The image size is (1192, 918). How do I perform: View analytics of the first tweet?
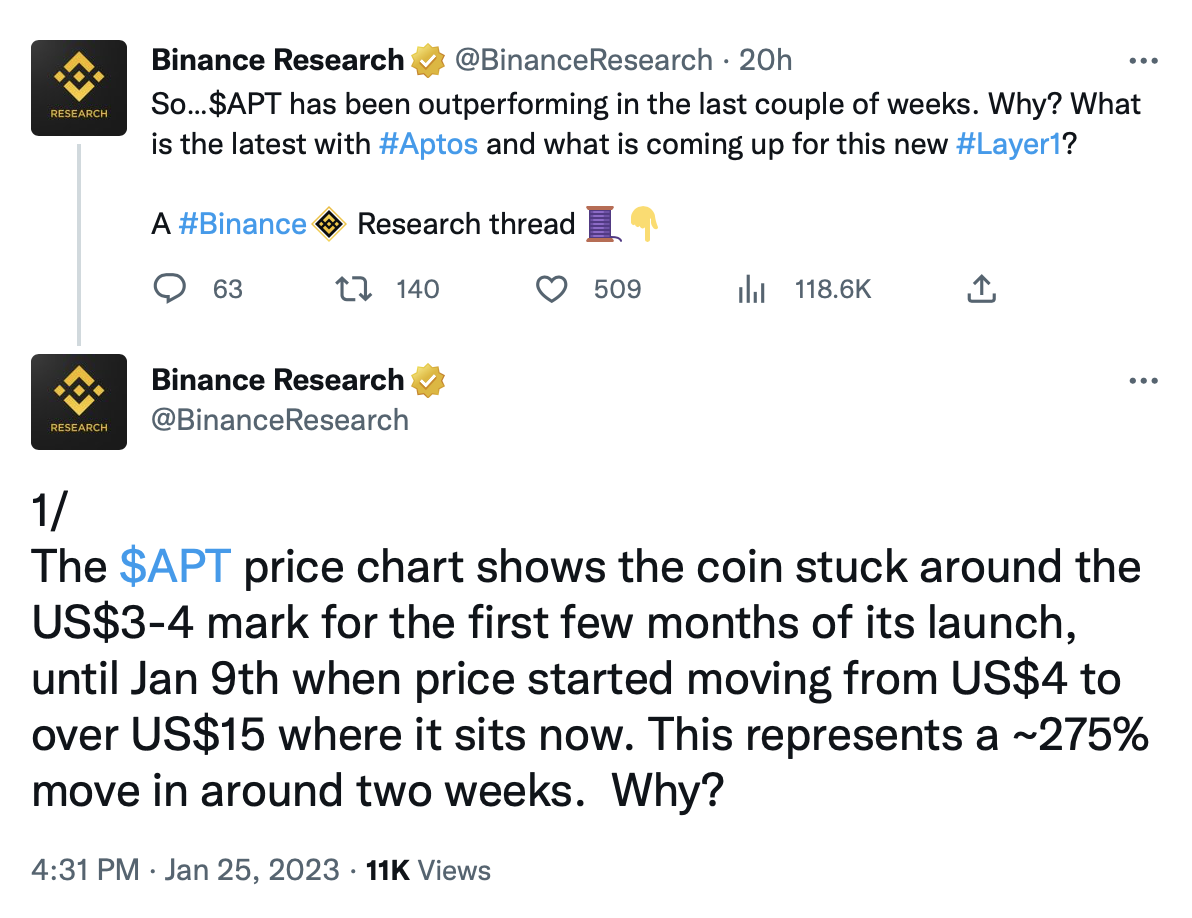751,290
